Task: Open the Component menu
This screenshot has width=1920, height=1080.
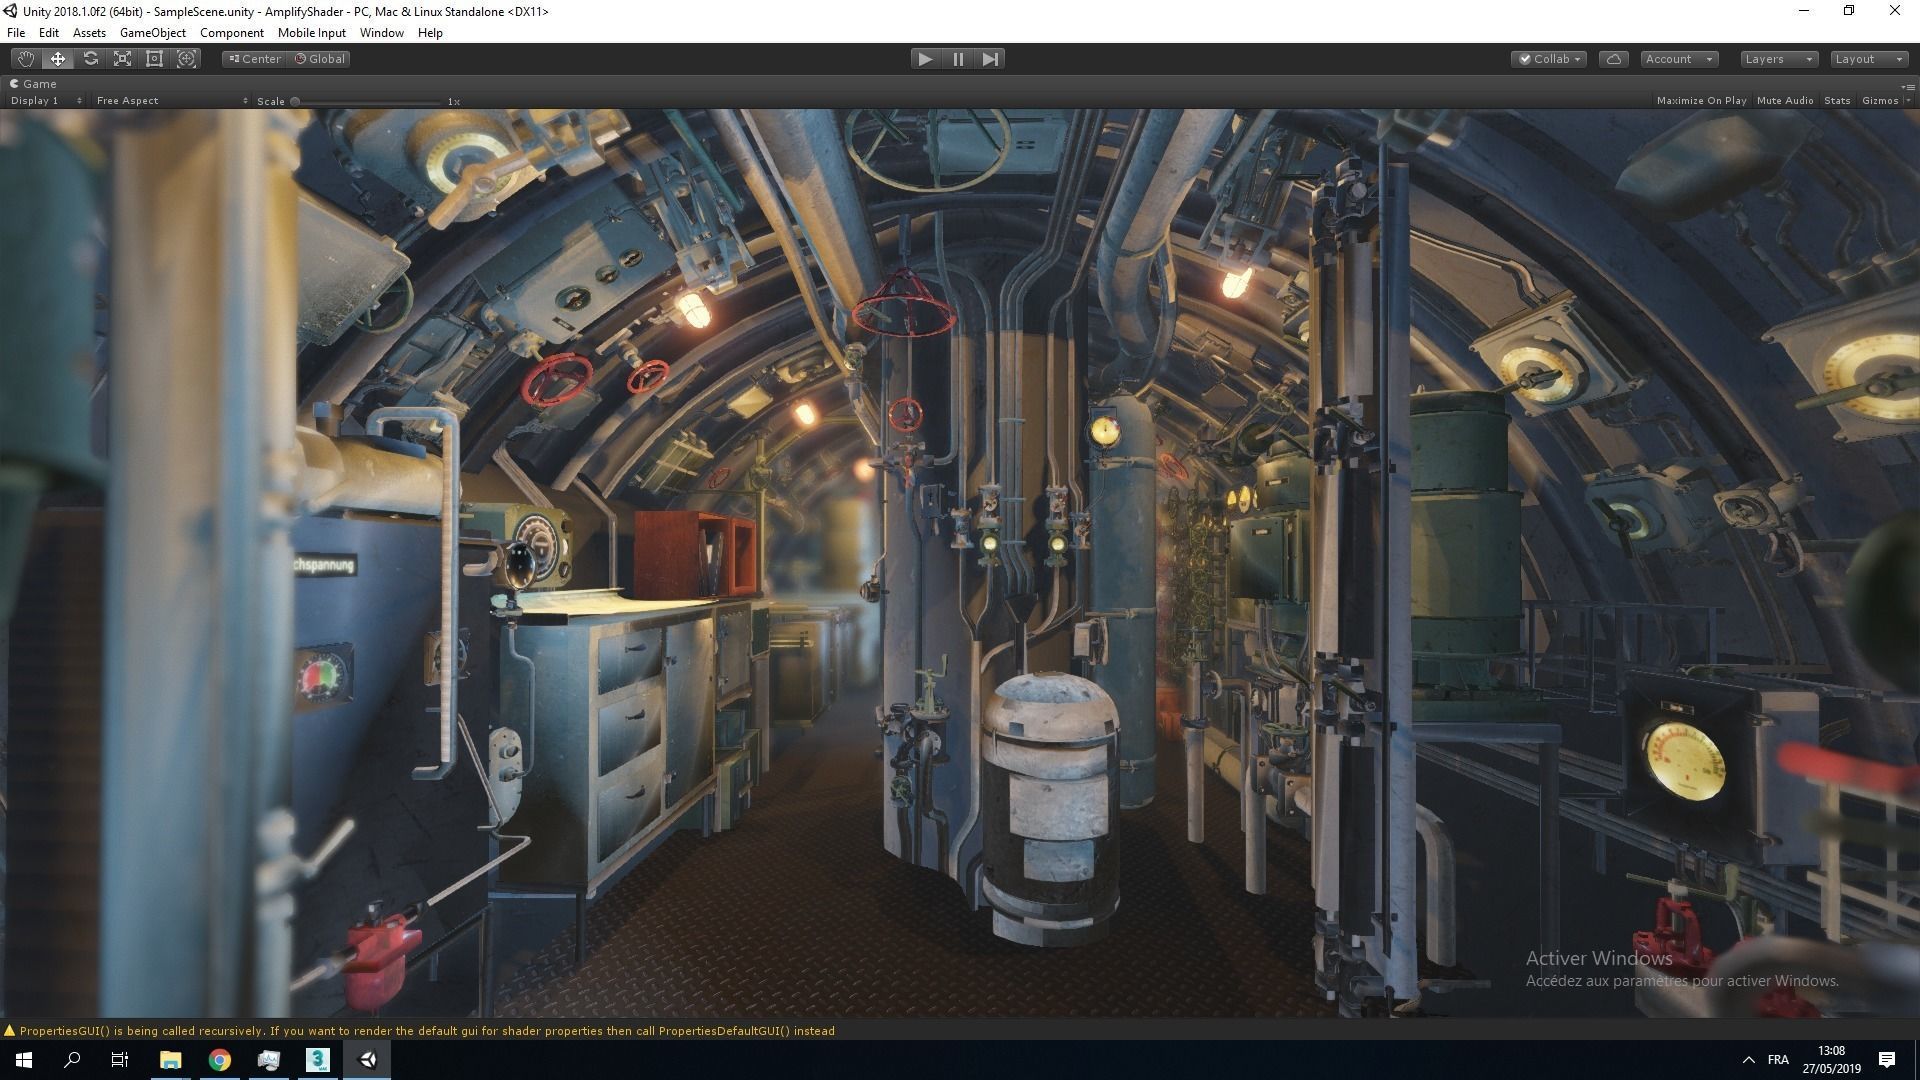Action: point(231,33)
